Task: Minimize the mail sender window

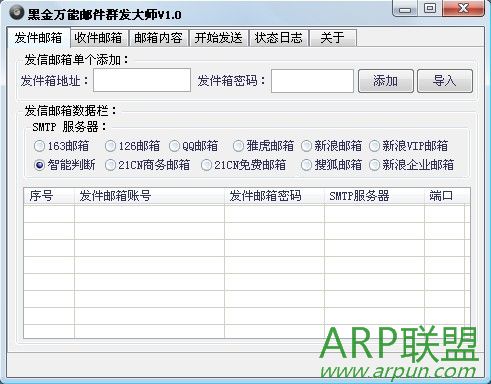Action: (405, 9)
